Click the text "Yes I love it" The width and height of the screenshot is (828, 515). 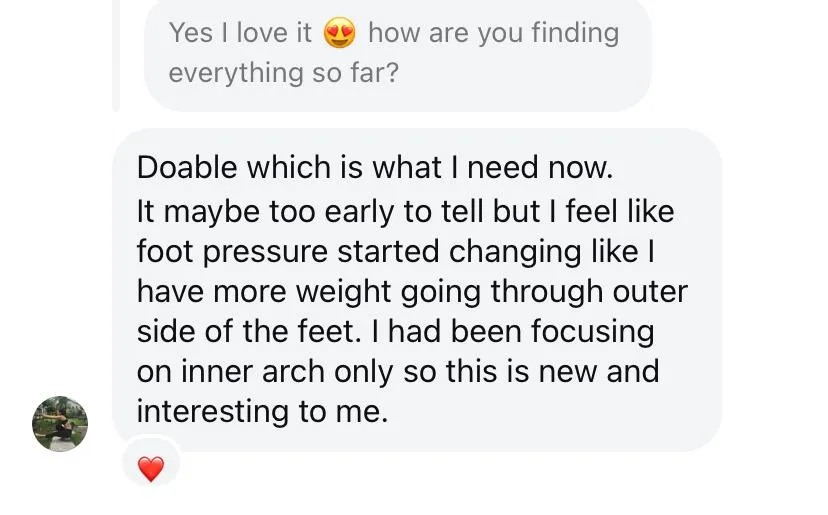click(x=240, y=33)
